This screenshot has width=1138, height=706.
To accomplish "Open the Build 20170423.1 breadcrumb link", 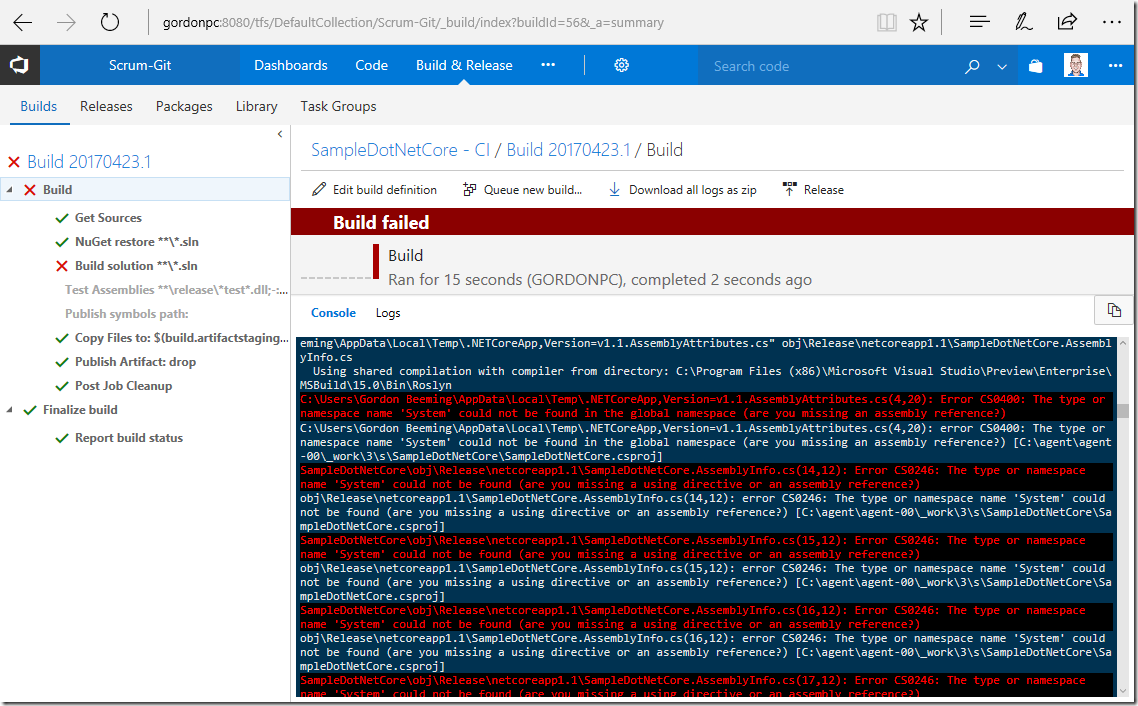I will (x=568, y=150).
